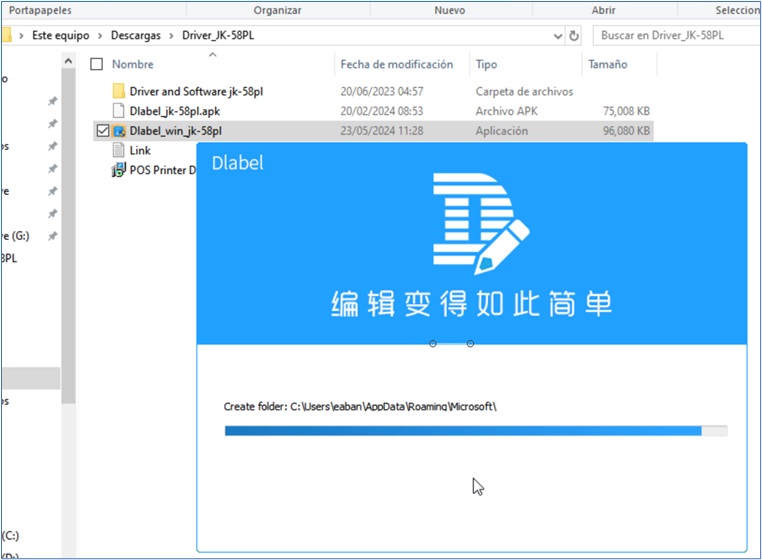Image resolution: width=762 pixels, height=560 pixels.
Task: Click the navigation pane scroll-up arrow
Action: pos(69,61)
